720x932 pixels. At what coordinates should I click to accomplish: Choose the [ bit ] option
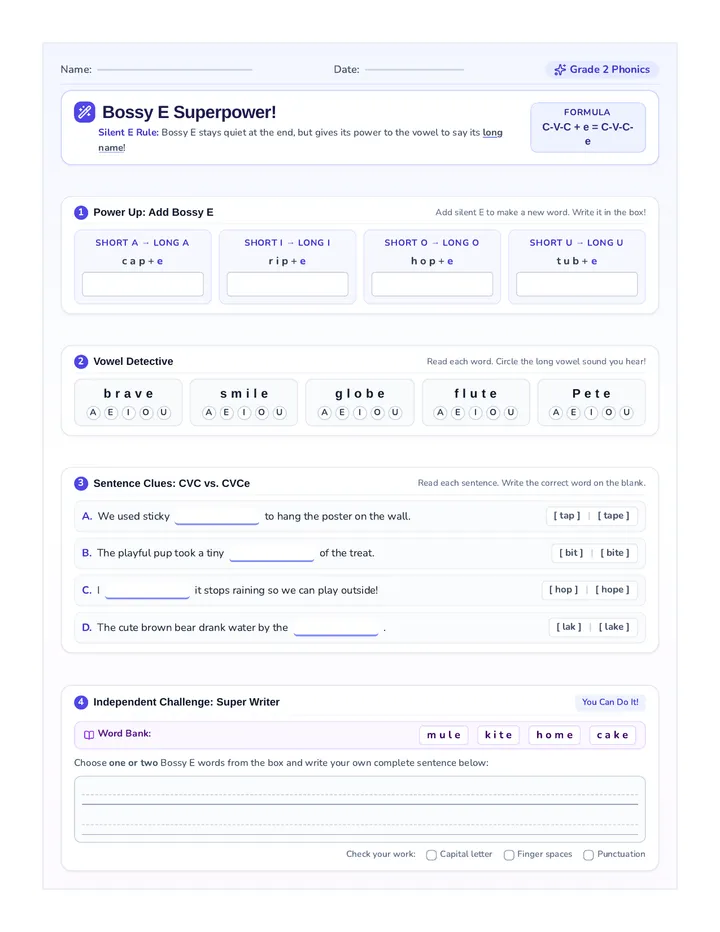tap(571, 553)
